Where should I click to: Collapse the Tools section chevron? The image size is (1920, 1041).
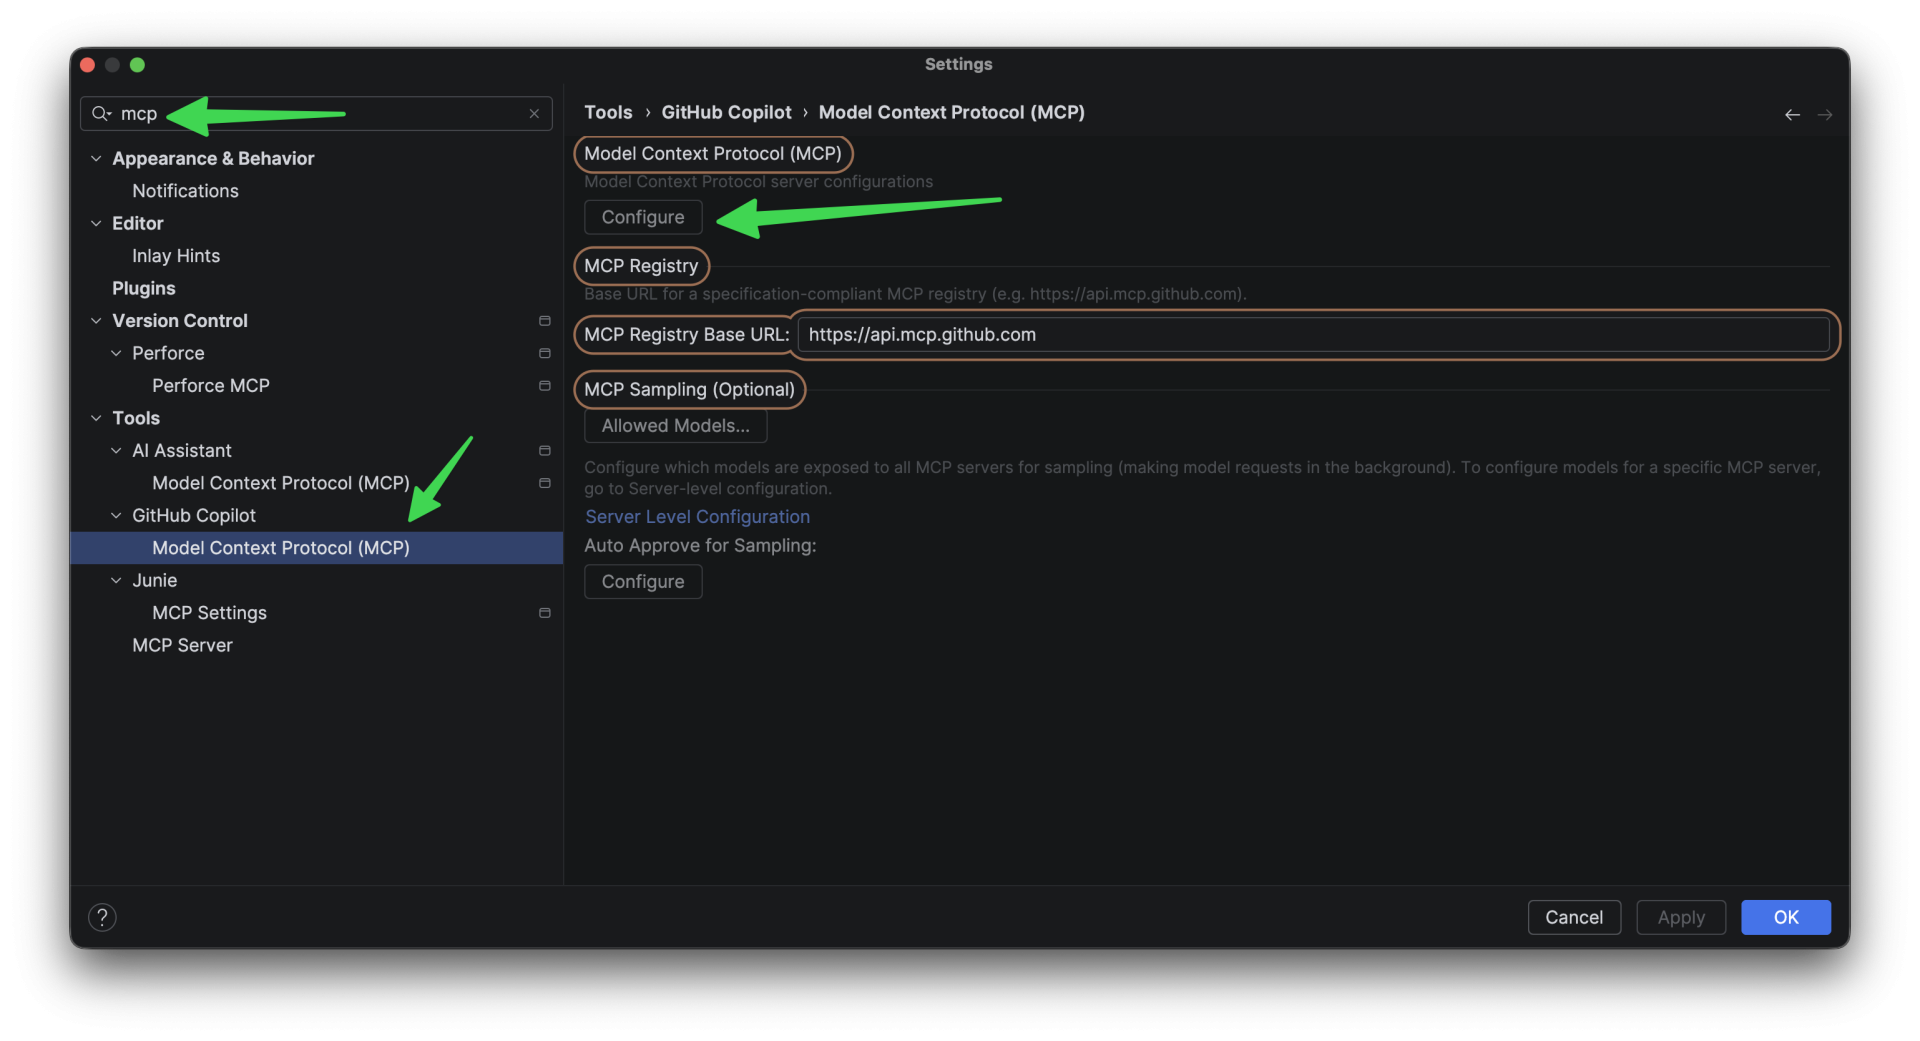point(95,418)
